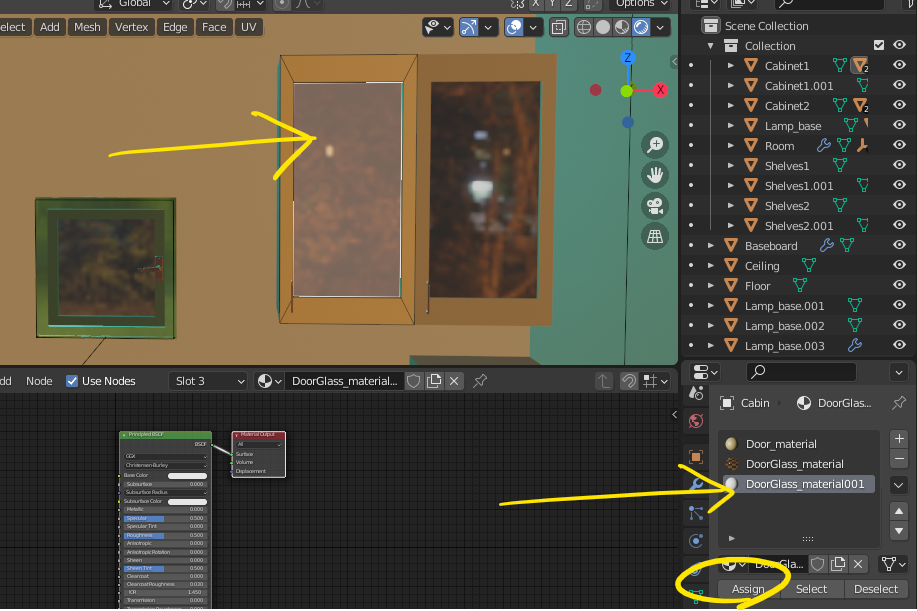
Task: Unlink material with X in properties panel
Action: tap(858, 564)
